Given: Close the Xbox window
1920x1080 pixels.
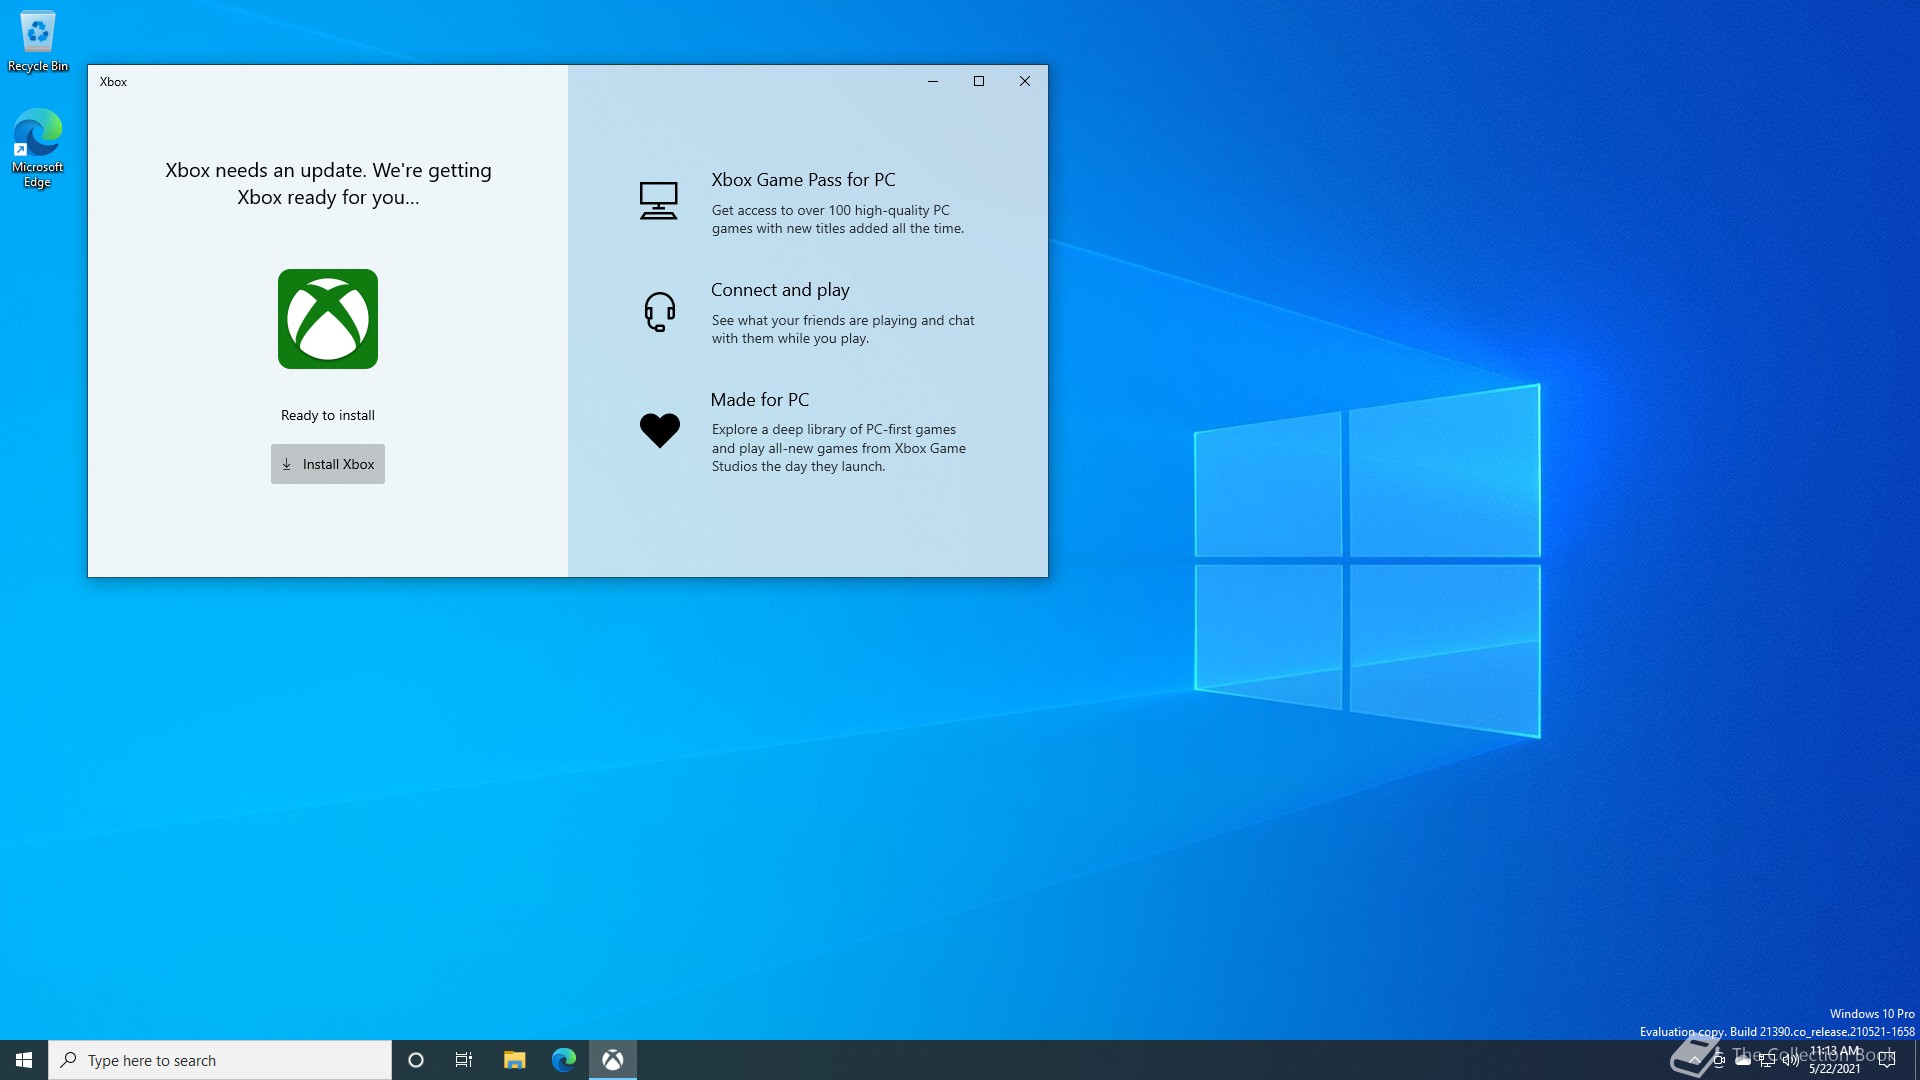Looking at the screenshot, I should pos(1025,81).
